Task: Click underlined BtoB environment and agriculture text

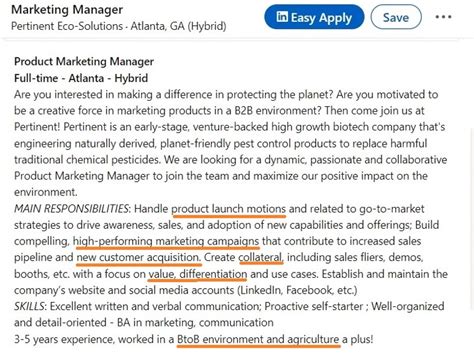Action: pos(258,339)
